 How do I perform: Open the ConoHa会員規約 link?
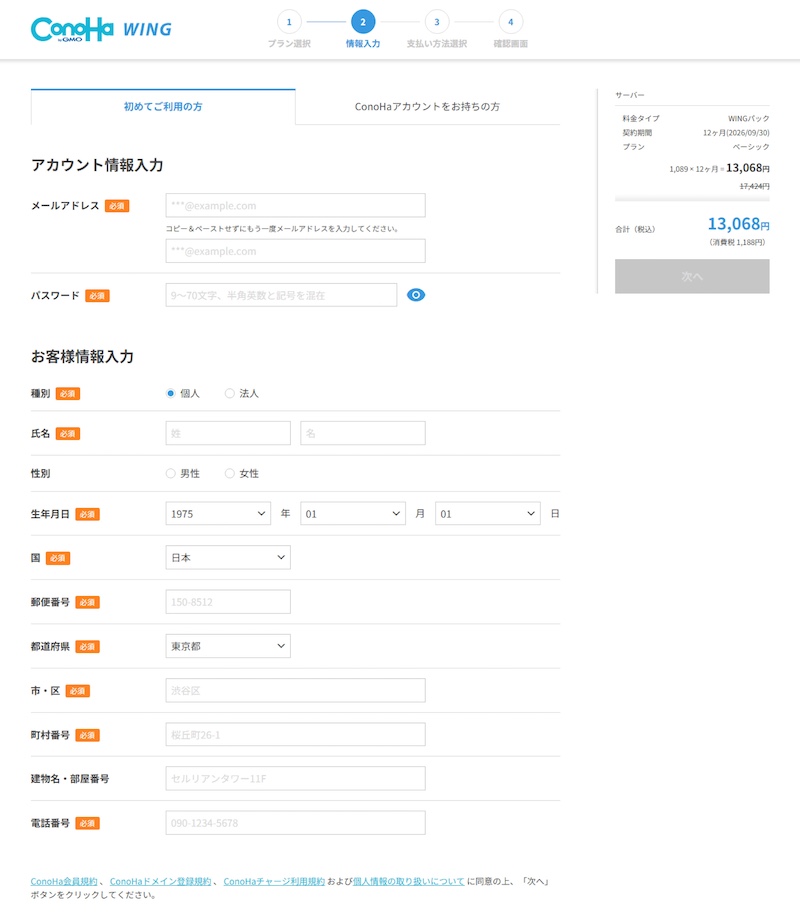coord(64,881)
